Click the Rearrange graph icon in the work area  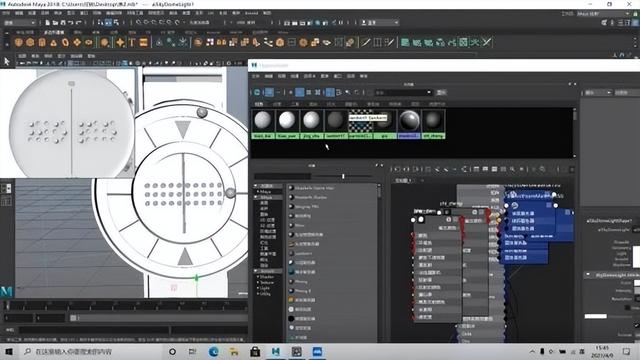pyautogui.click(x=465, y=169)
